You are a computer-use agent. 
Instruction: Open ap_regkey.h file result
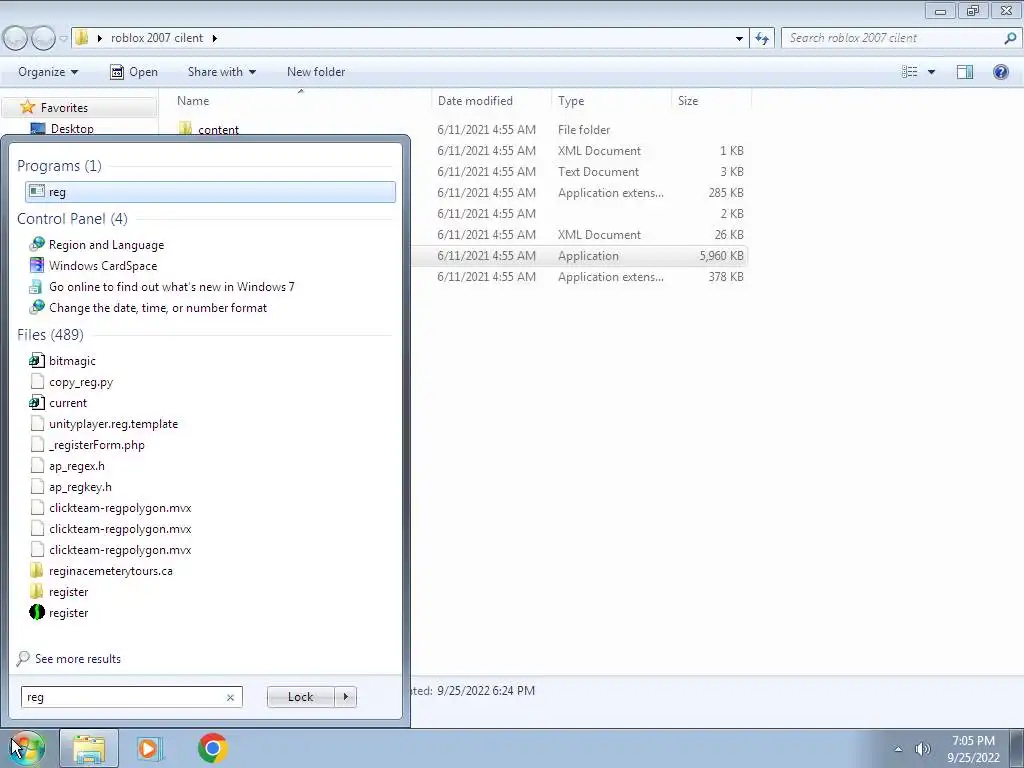(x=71, y=487)
